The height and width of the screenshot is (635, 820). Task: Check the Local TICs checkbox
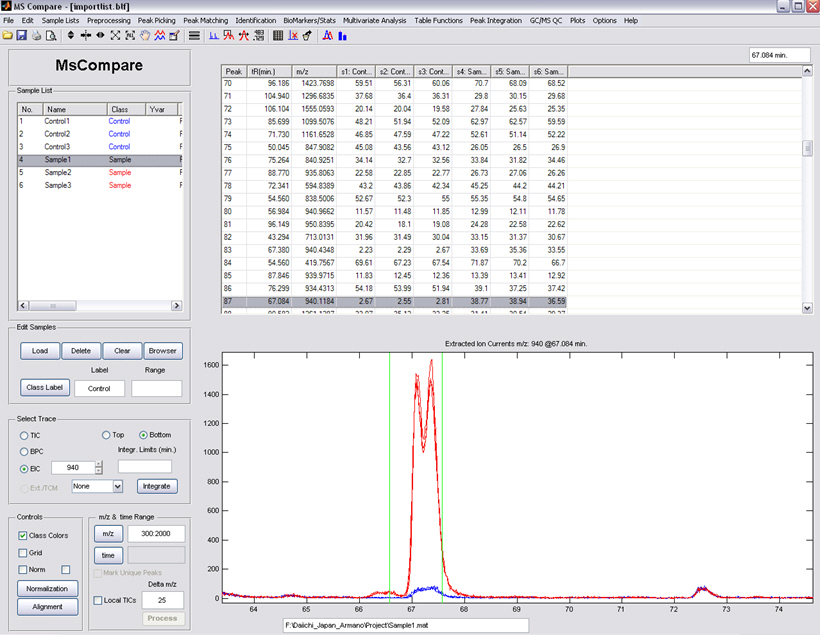(x=97, y=601)
